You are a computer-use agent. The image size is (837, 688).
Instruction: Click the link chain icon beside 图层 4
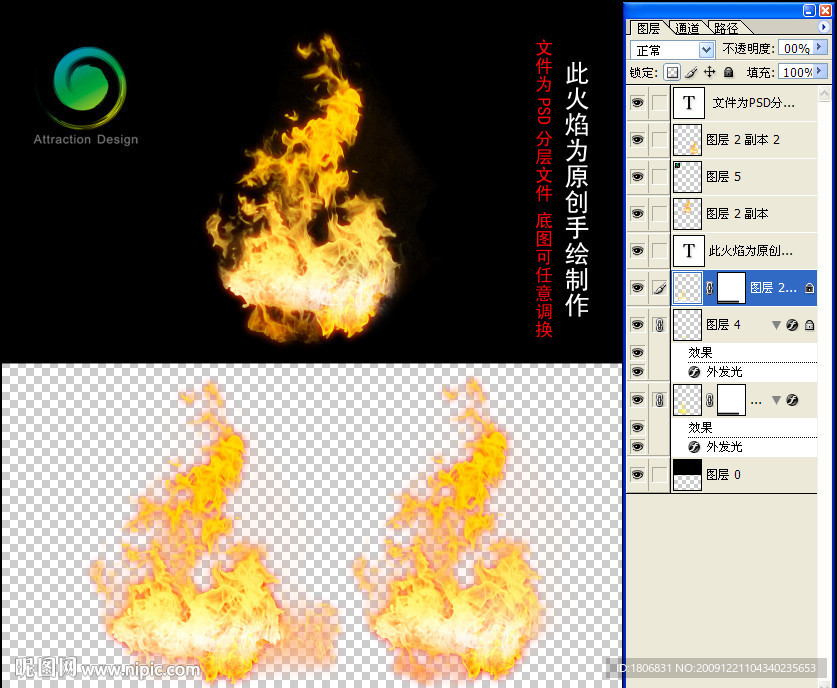(659, 325)
